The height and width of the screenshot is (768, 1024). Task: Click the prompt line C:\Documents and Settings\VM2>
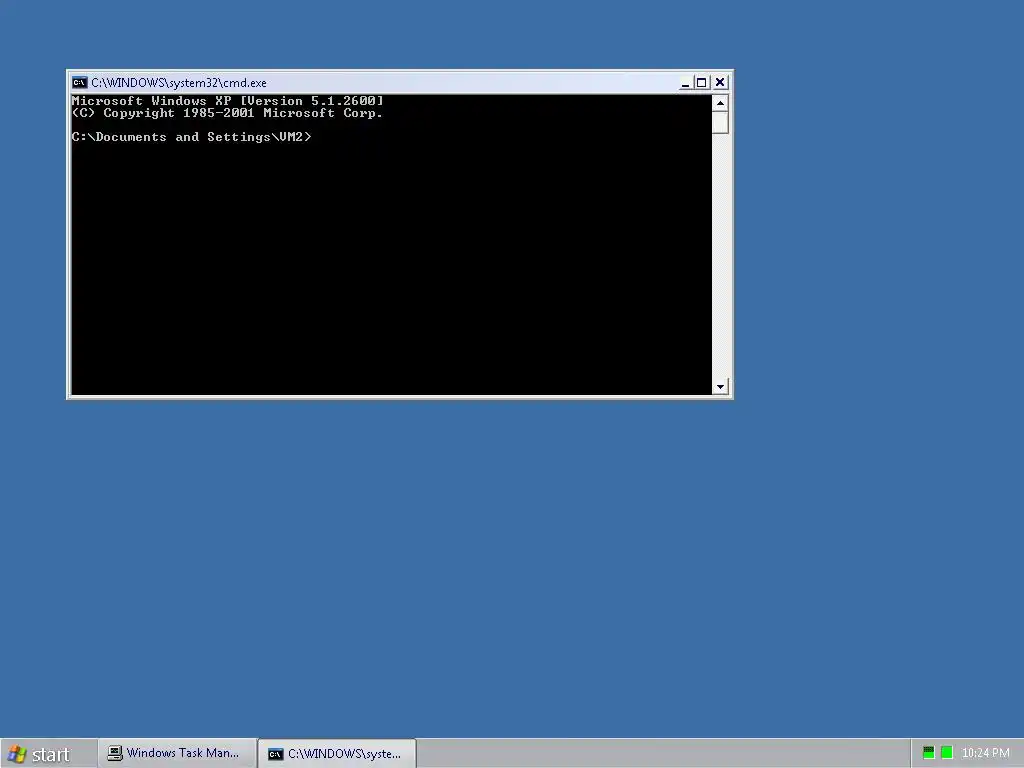click(191, 136)
